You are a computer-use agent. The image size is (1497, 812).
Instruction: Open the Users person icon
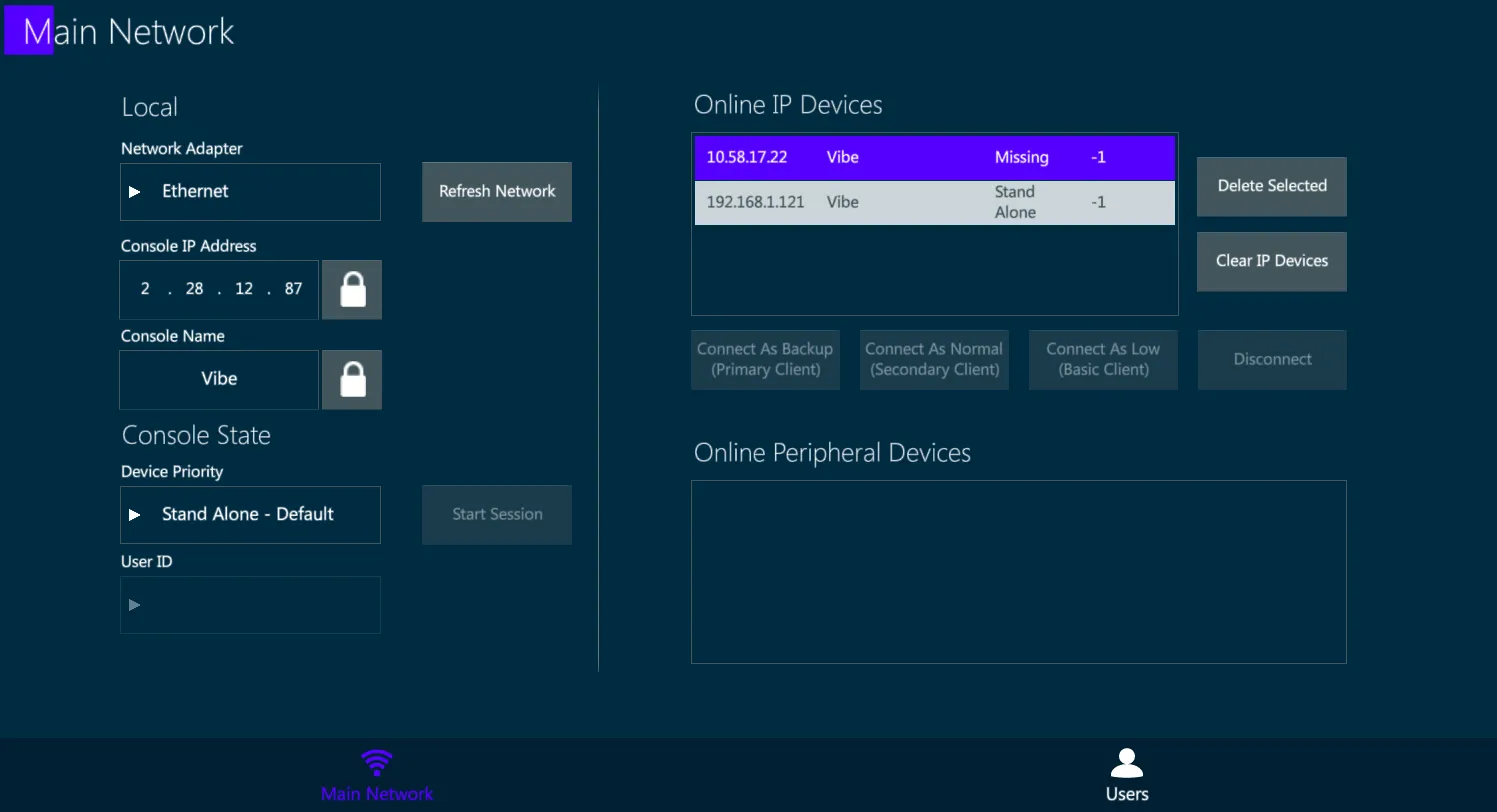click(1127, 763)
